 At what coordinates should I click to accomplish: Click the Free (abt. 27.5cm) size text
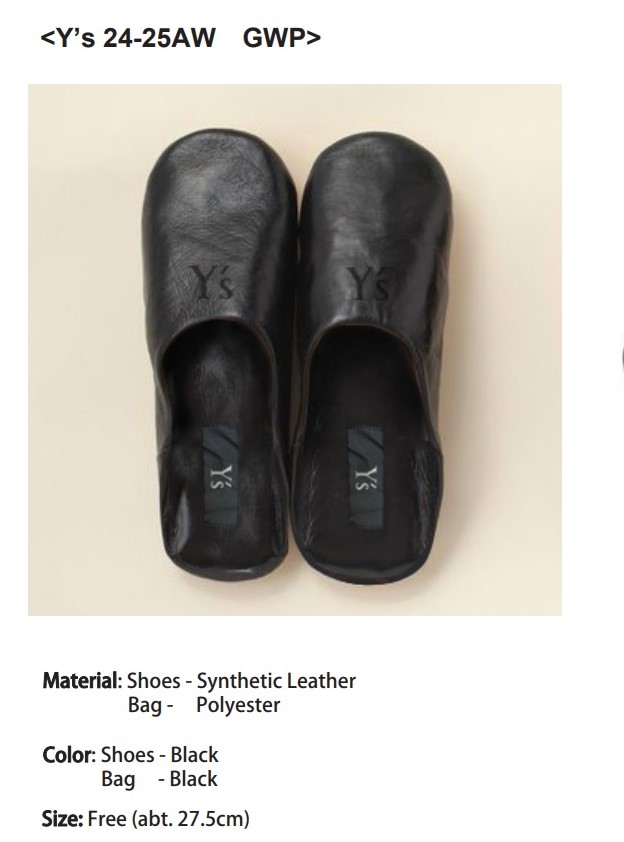[x=169, y=819]
